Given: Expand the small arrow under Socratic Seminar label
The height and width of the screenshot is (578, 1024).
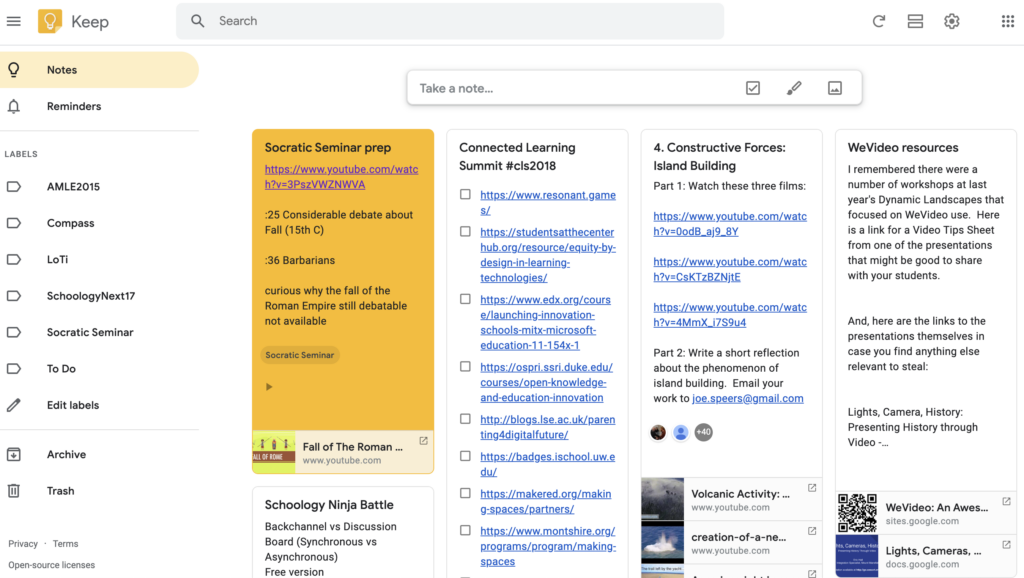Looking at the screenshot, I should point(269,387).
